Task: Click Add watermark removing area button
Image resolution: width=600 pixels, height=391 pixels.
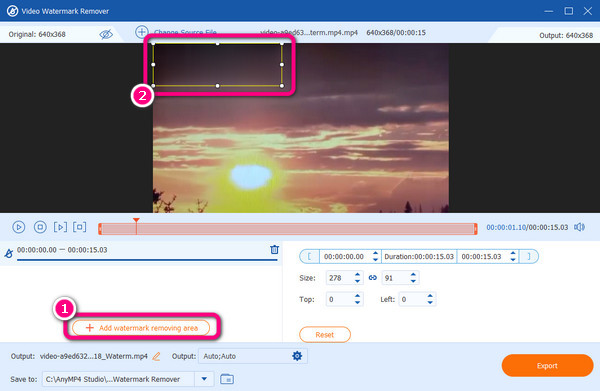Action: click(x=141, y=328)
